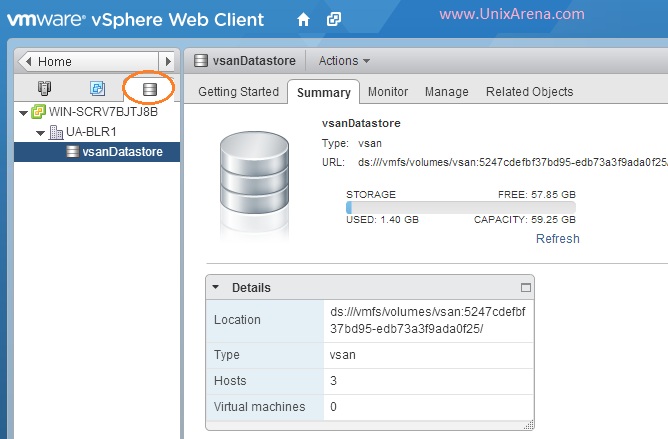Screen dimensions: 668x439
Task: View the Related Objects tab
Action: click(x=530, y=92)
